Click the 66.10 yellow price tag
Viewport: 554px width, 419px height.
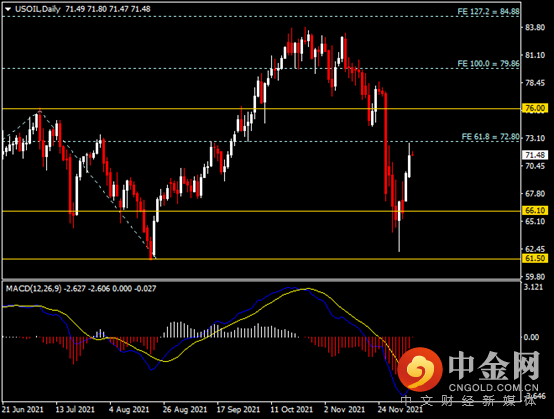click(535, 211)
